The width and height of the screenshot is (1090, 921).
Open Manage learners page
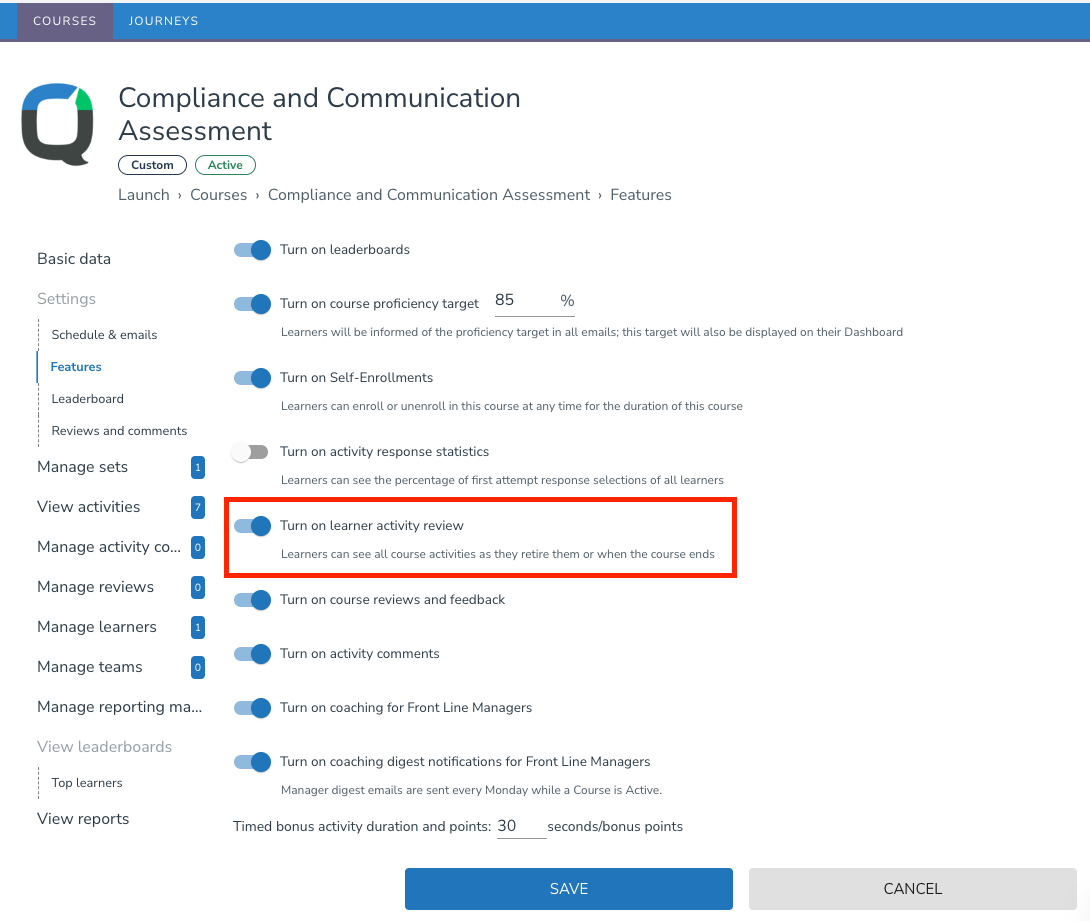click(x=97, y=627)
